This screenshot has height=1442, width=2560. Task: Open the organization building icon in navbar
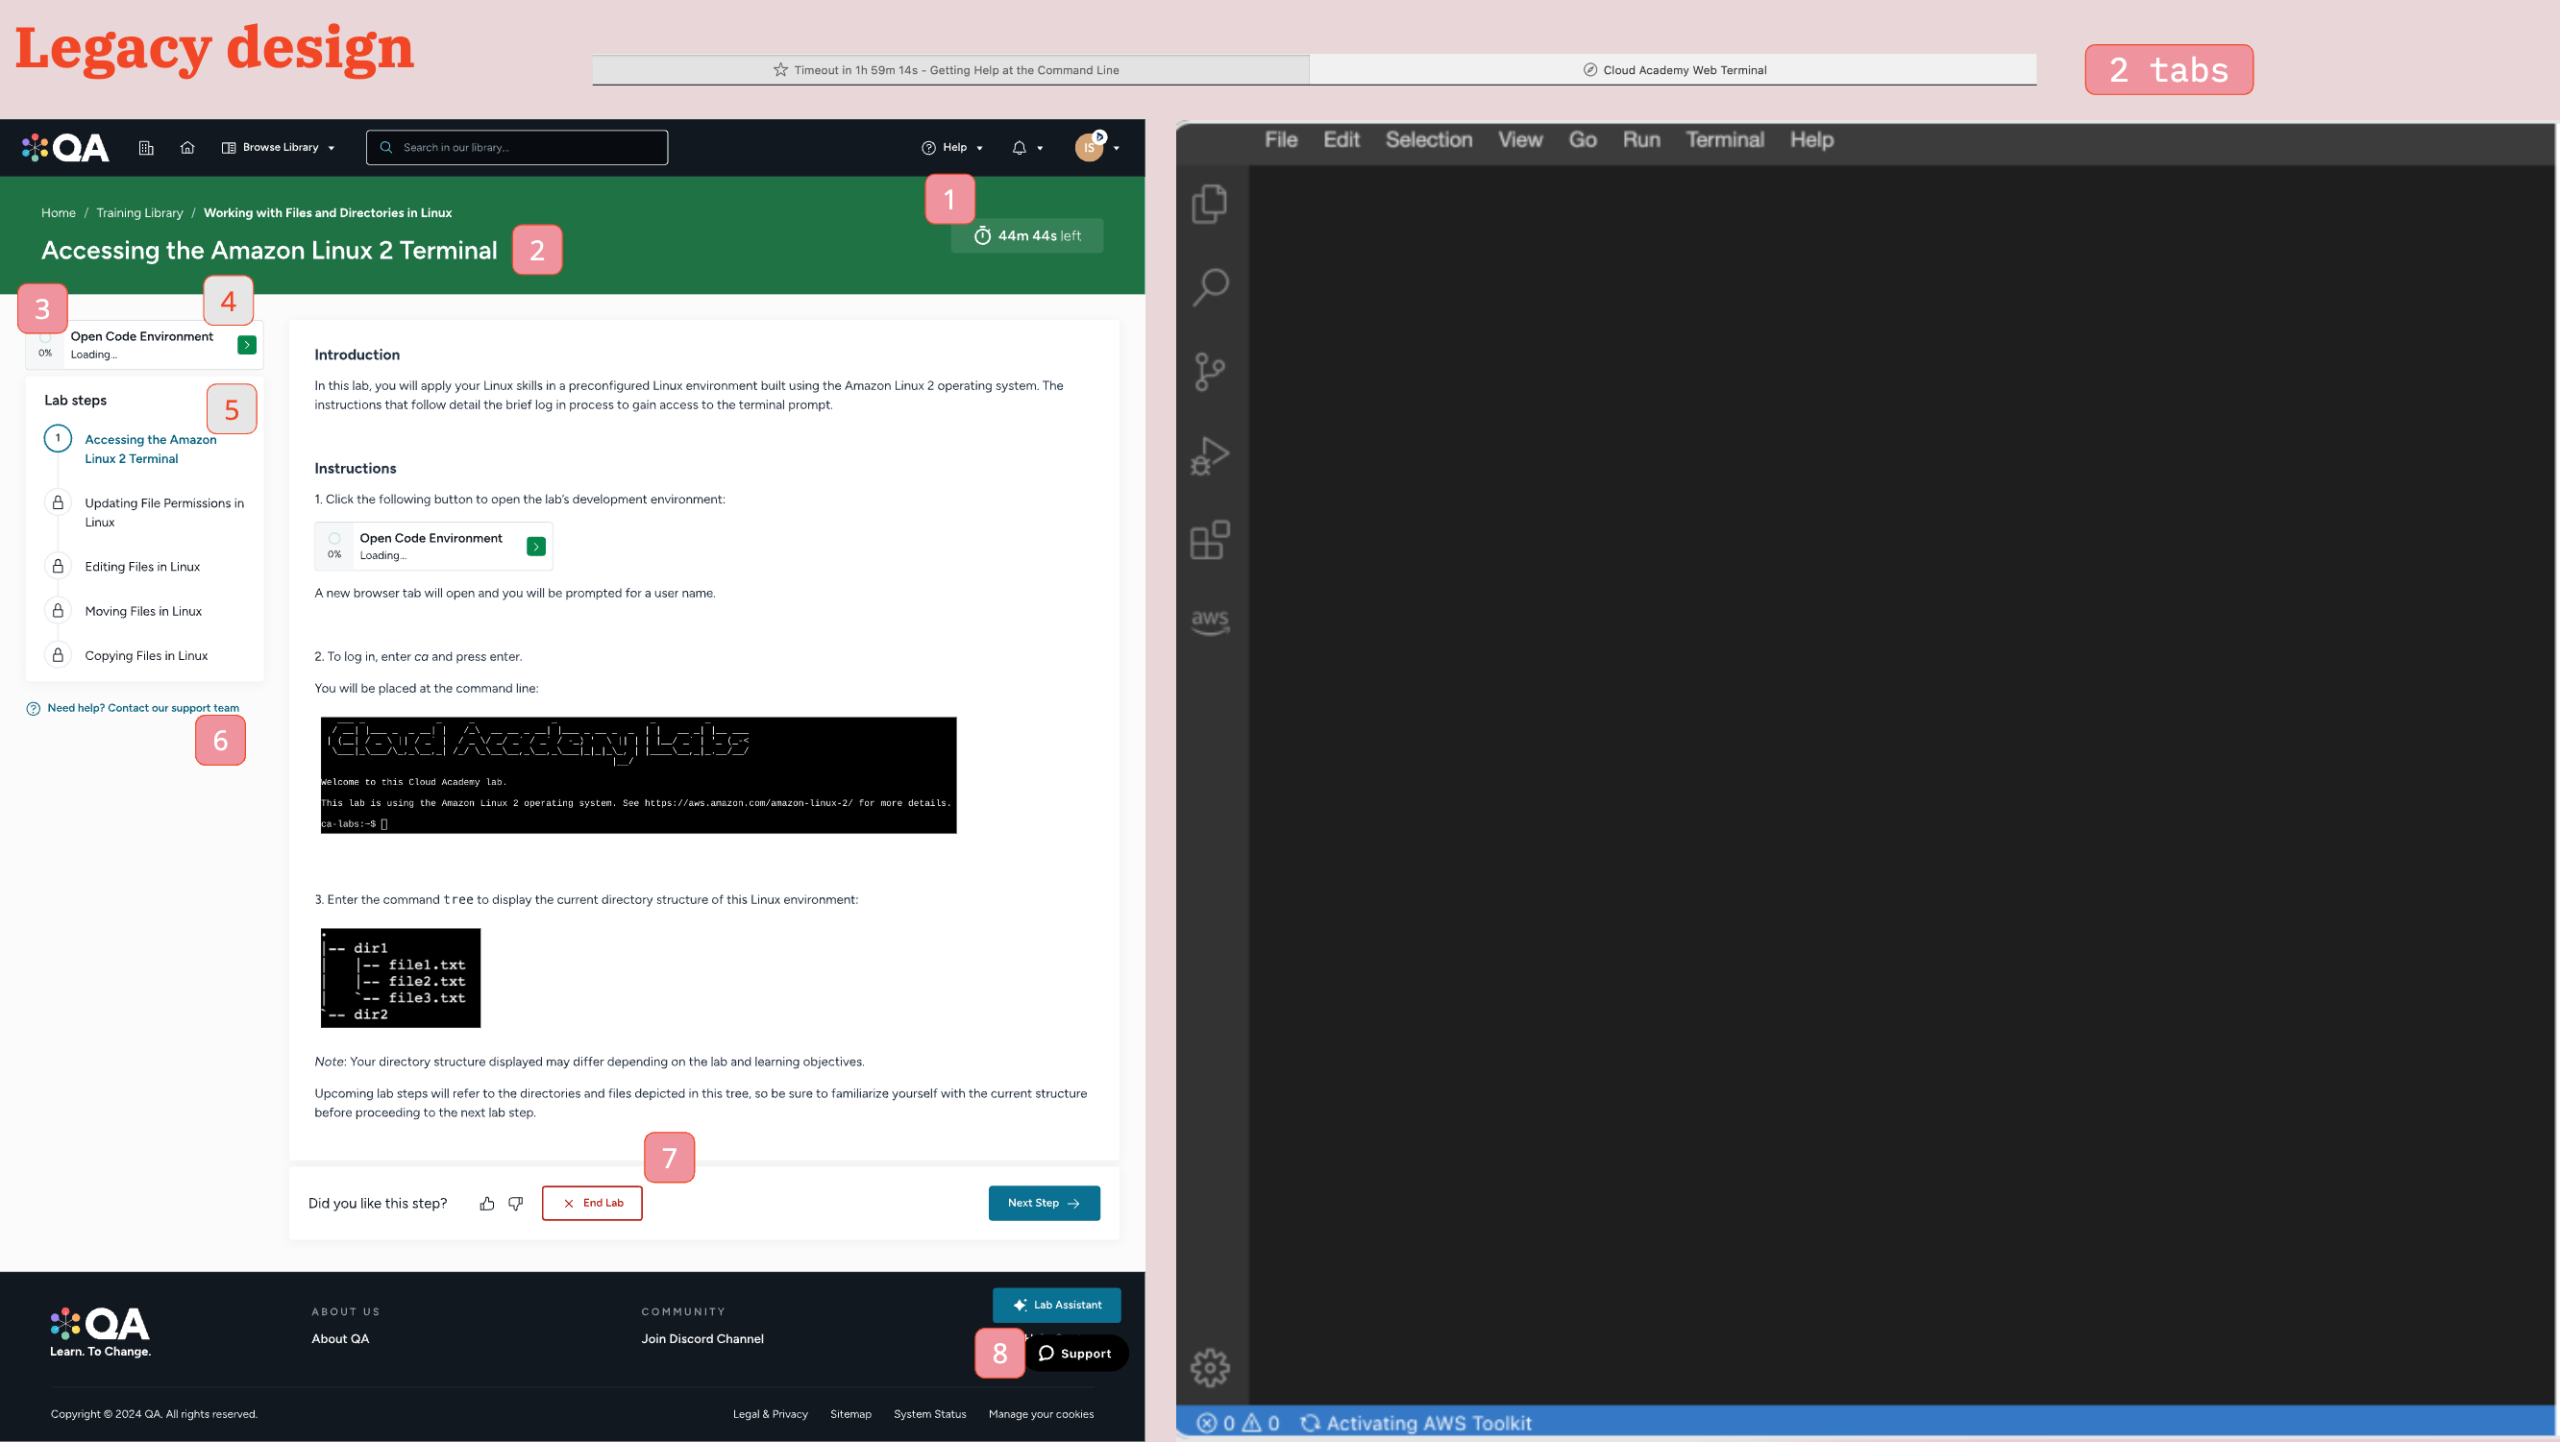(x=146, y=148)
